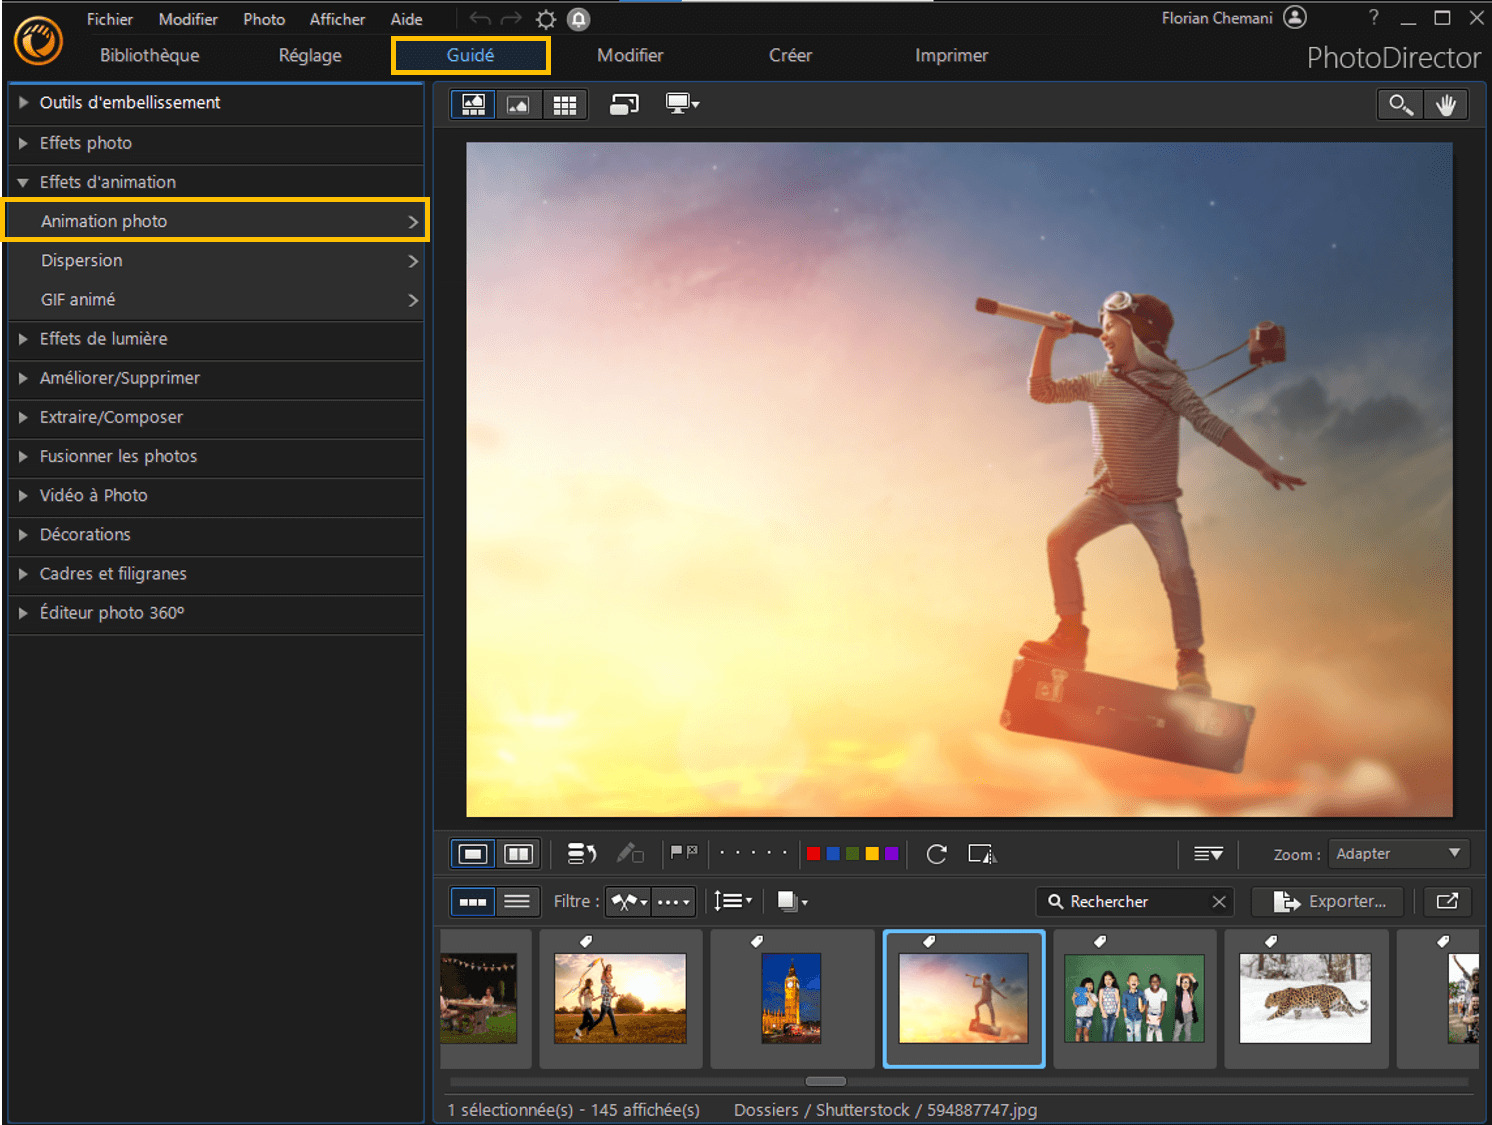Click the Exporter button
Image resolution: width=1492 pixels, height=1125 pixels.
(x=1327, y=901)
